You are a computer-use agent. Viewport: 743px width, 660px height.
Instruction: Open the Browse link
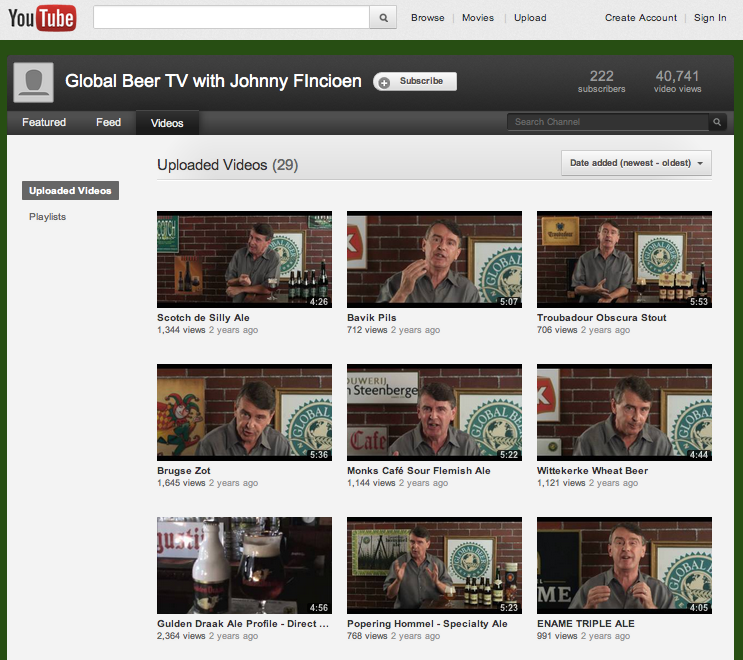(427, 18)
